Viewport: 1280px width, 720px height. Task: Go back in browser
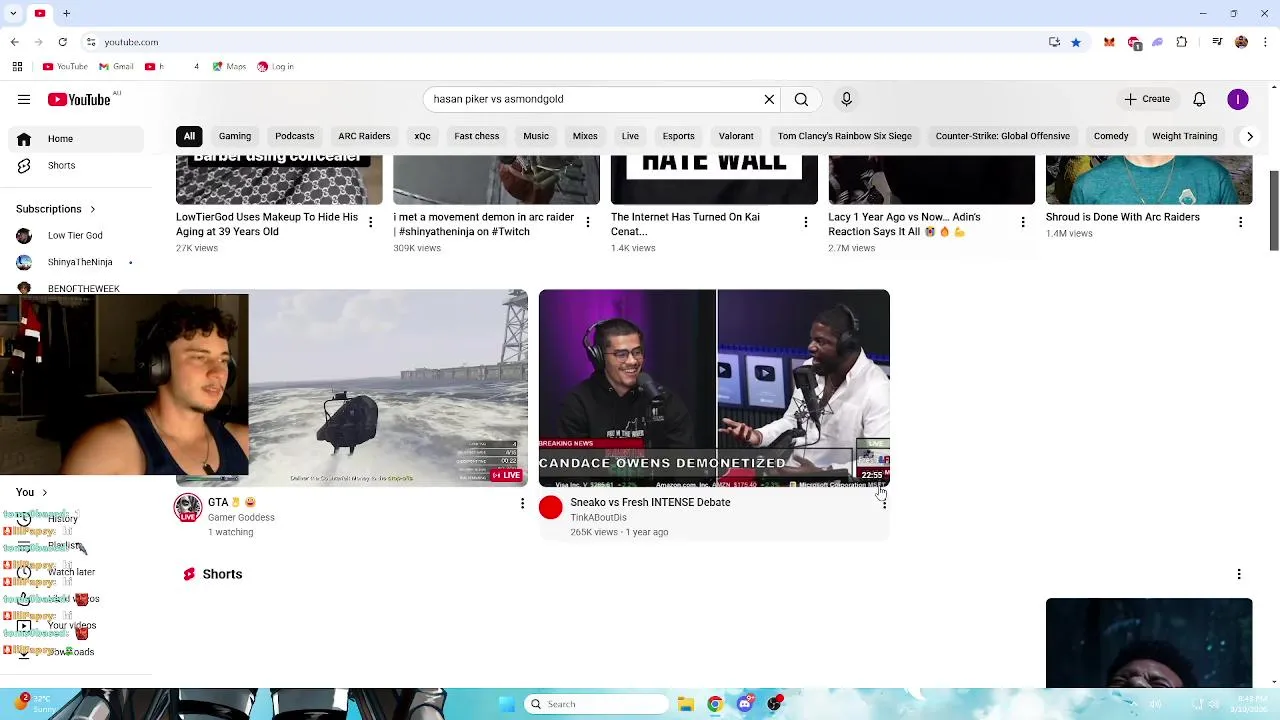pyautogui.click(x=14, y=42)
